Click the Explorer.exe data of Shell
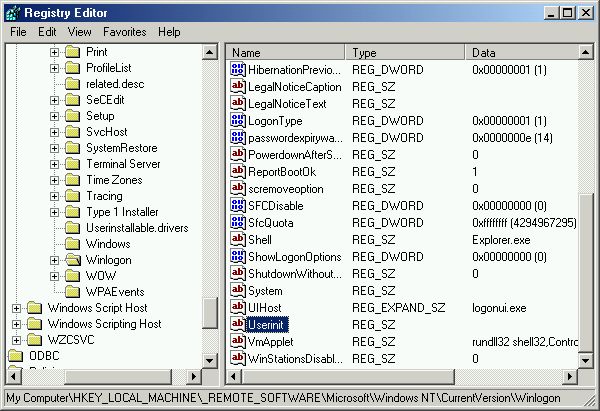 (x=501, y=240)
